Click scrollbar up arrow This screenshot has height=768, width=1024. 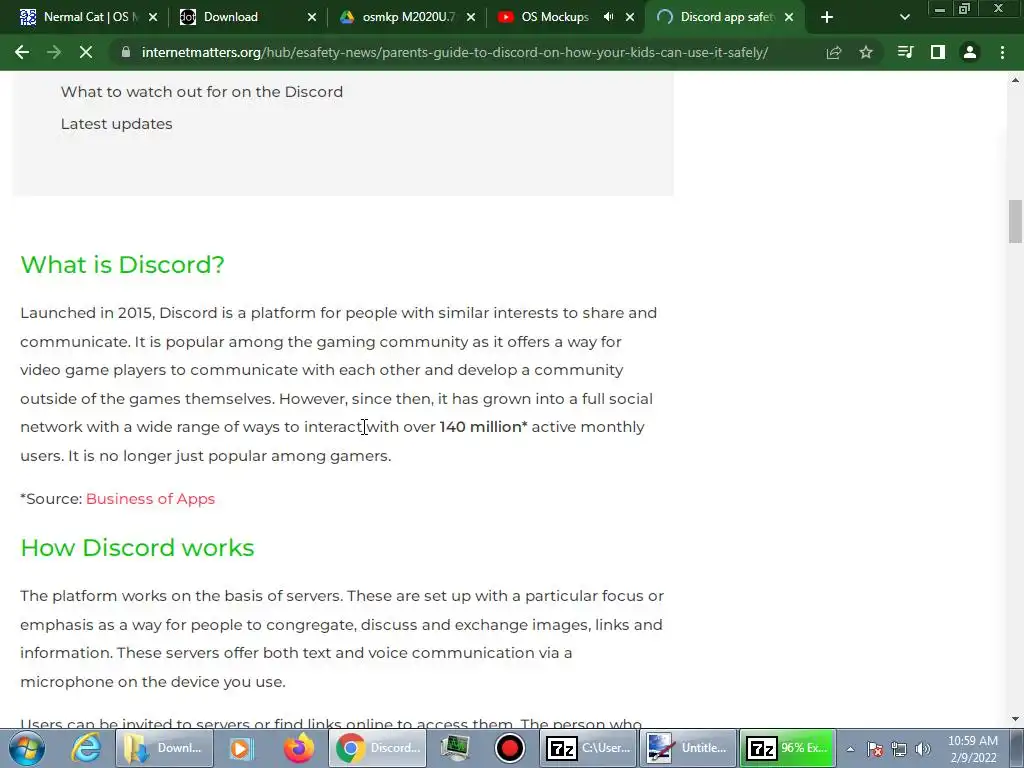[1015, 80]
